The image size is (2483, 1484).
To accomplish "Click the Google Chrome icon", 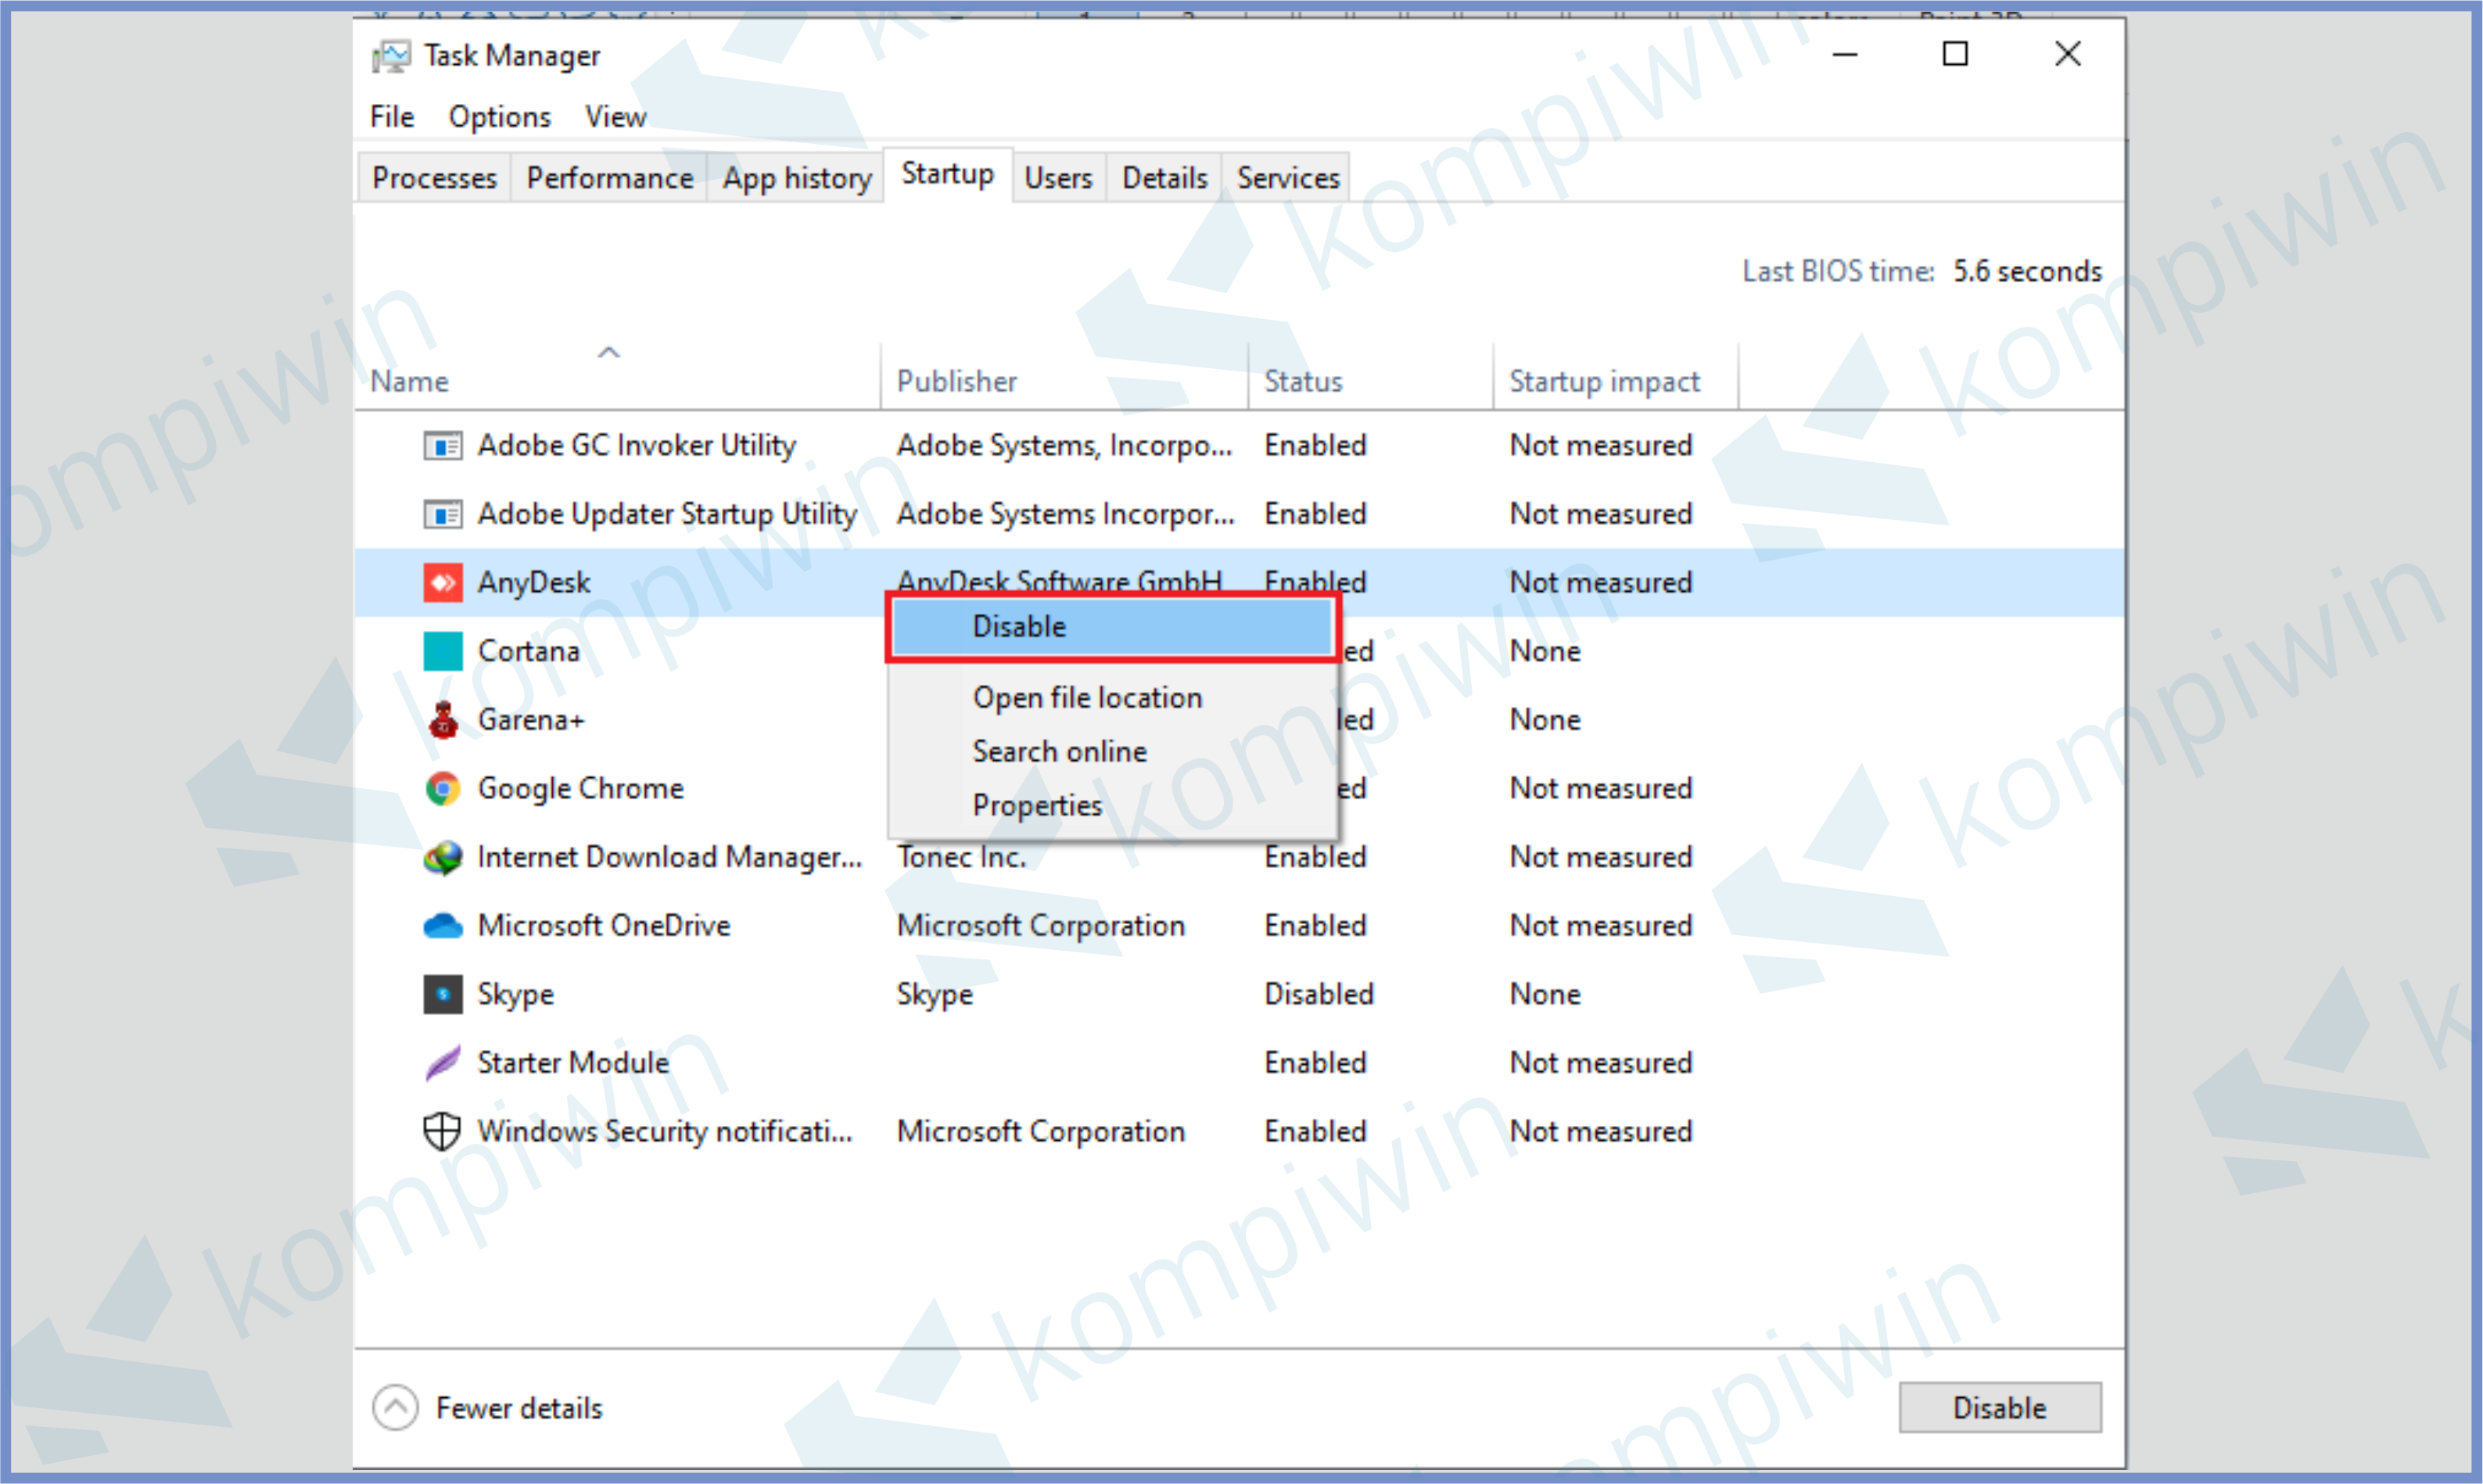I will [x=442, y=789].
